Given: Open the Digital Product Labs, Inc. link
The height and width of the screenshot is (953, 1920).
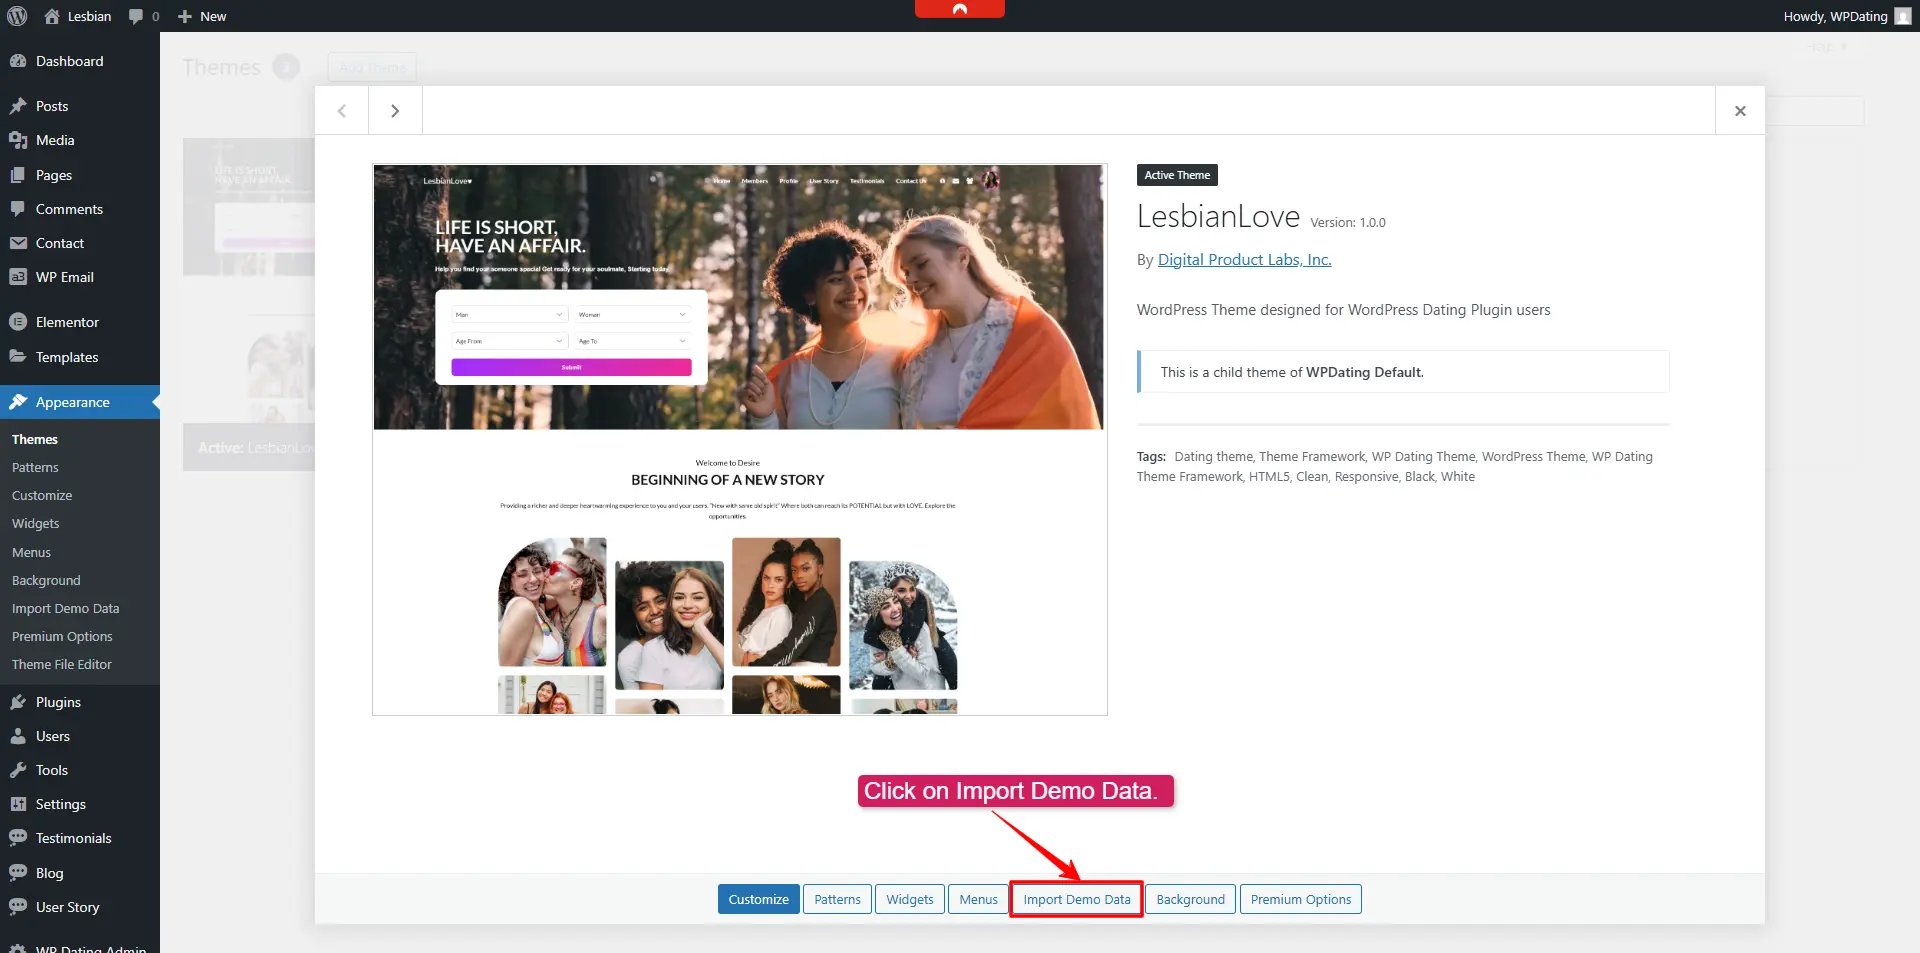Looking at the screenshot, I should pos(1244,260).
